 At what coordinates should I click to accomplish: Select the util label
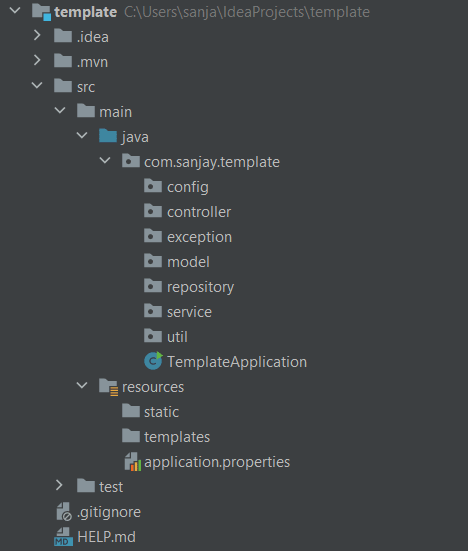177,337
